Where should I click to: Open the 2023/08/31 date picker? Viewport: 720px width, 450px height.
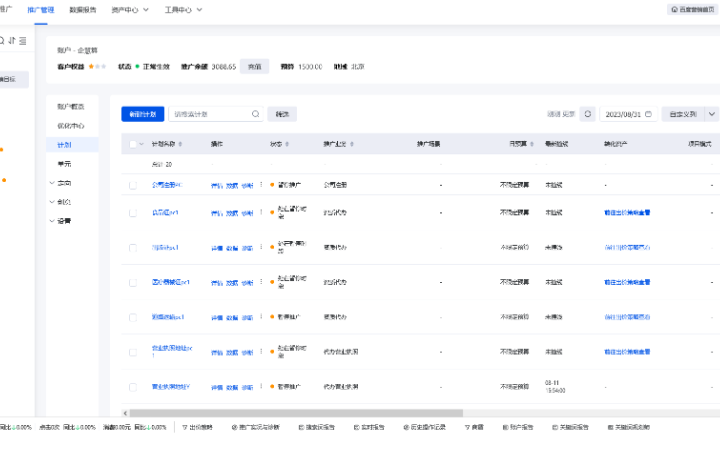click(x=628, y=114)
